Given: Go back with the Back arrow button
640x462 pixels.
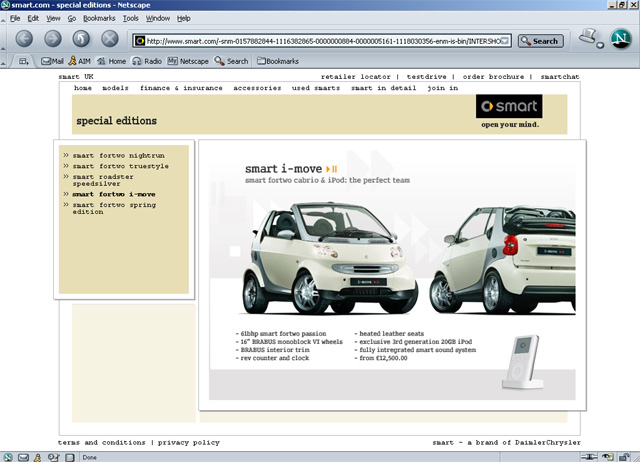Looking at the screenshot, I should (24, 39).
